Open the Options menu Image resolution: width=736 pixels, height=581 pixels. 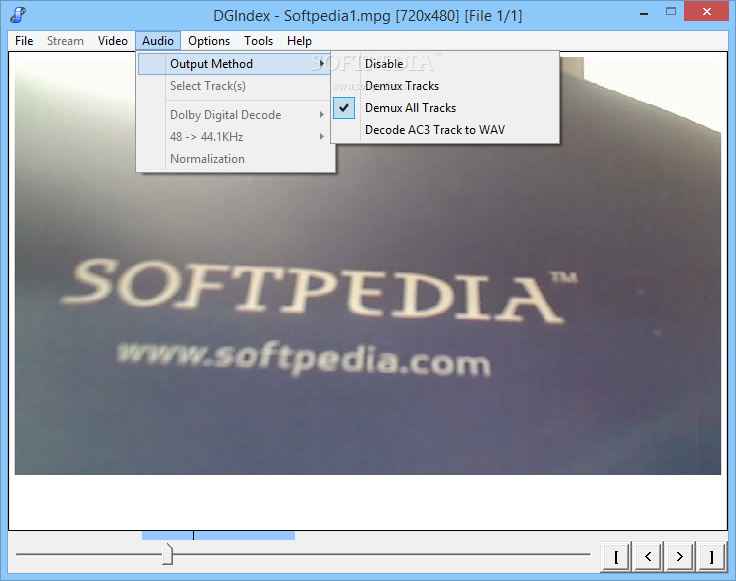[209, 41]
